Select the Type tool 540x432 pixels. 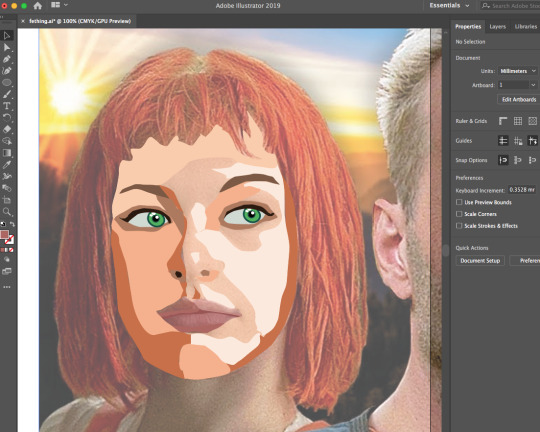point(7,106)
